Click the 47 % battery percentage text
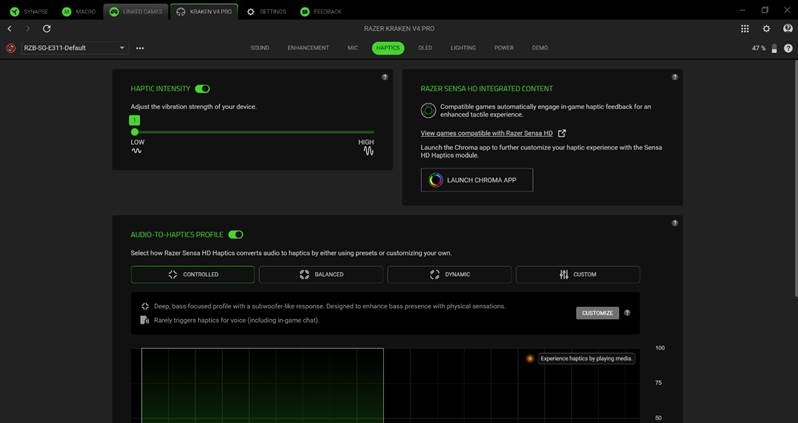The image size is (798, 423). click(759, 48)
